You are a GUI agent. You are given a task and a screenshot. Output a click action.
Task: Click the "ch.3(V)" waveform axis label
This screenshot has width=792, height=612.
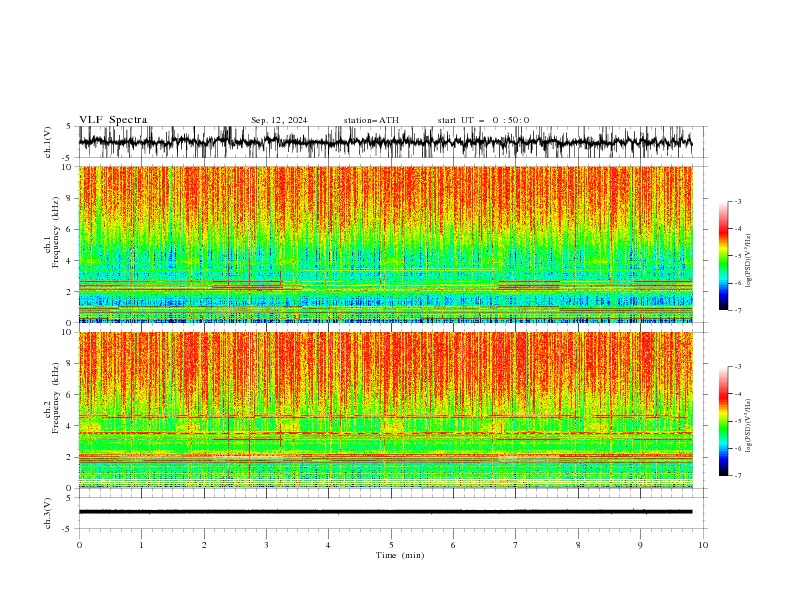pyautogui.click(x=48, y=513)
